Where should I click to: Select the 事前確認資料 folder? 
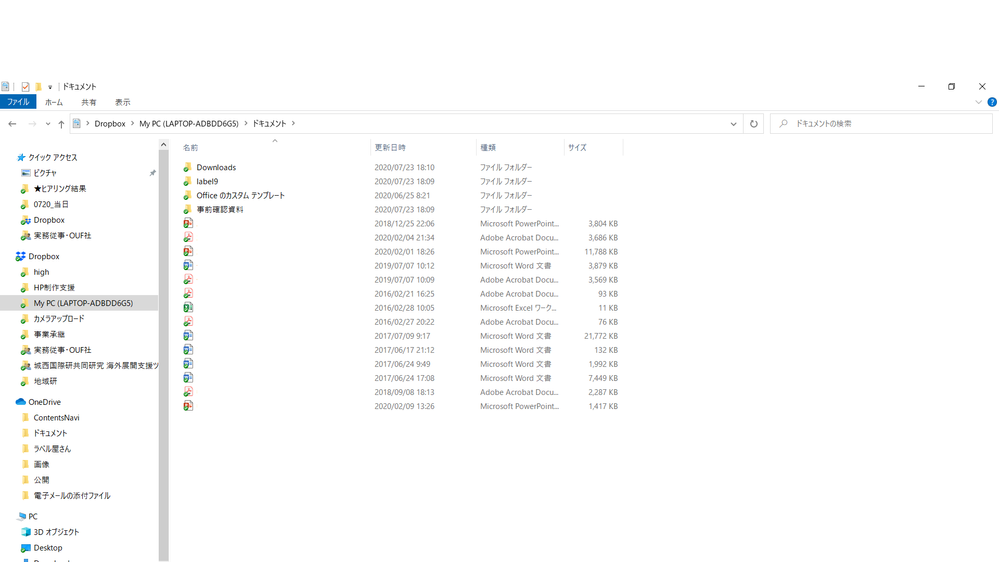coord(219,210)
